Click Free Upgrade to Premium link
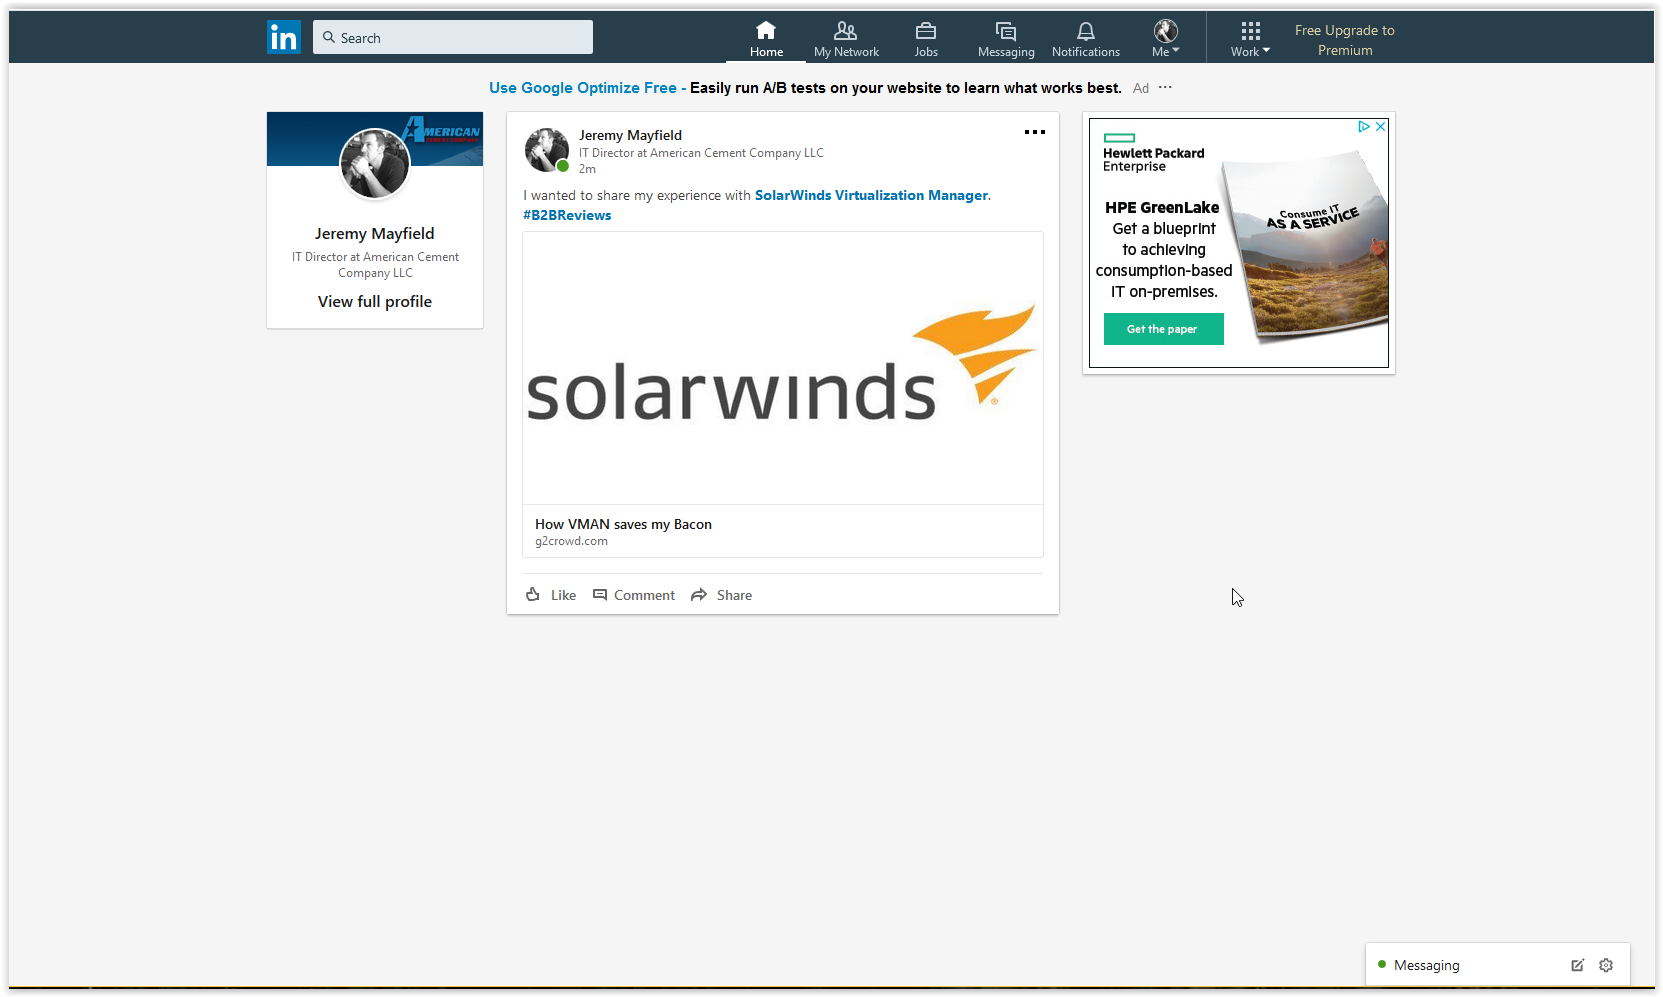Screen dimensions: 1663x997 pos(1345,40)
